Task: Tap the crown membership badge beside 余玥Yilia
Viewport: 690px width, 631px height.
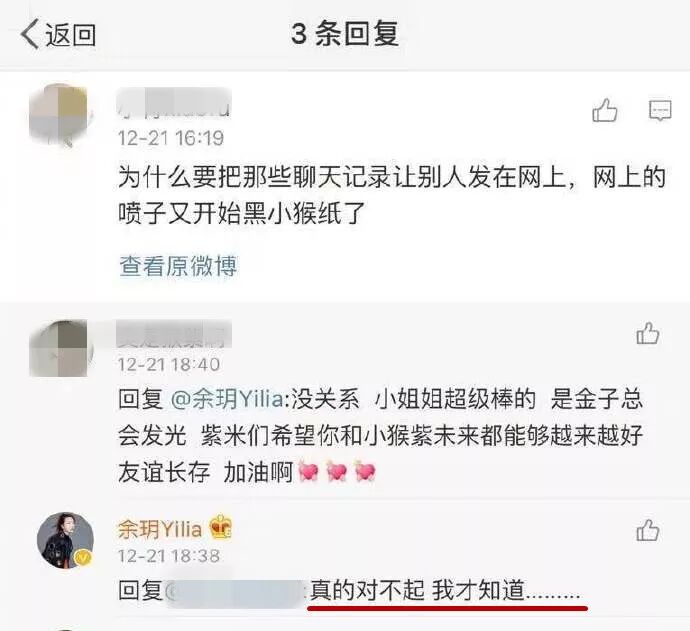Action: [x=220, y=527]
